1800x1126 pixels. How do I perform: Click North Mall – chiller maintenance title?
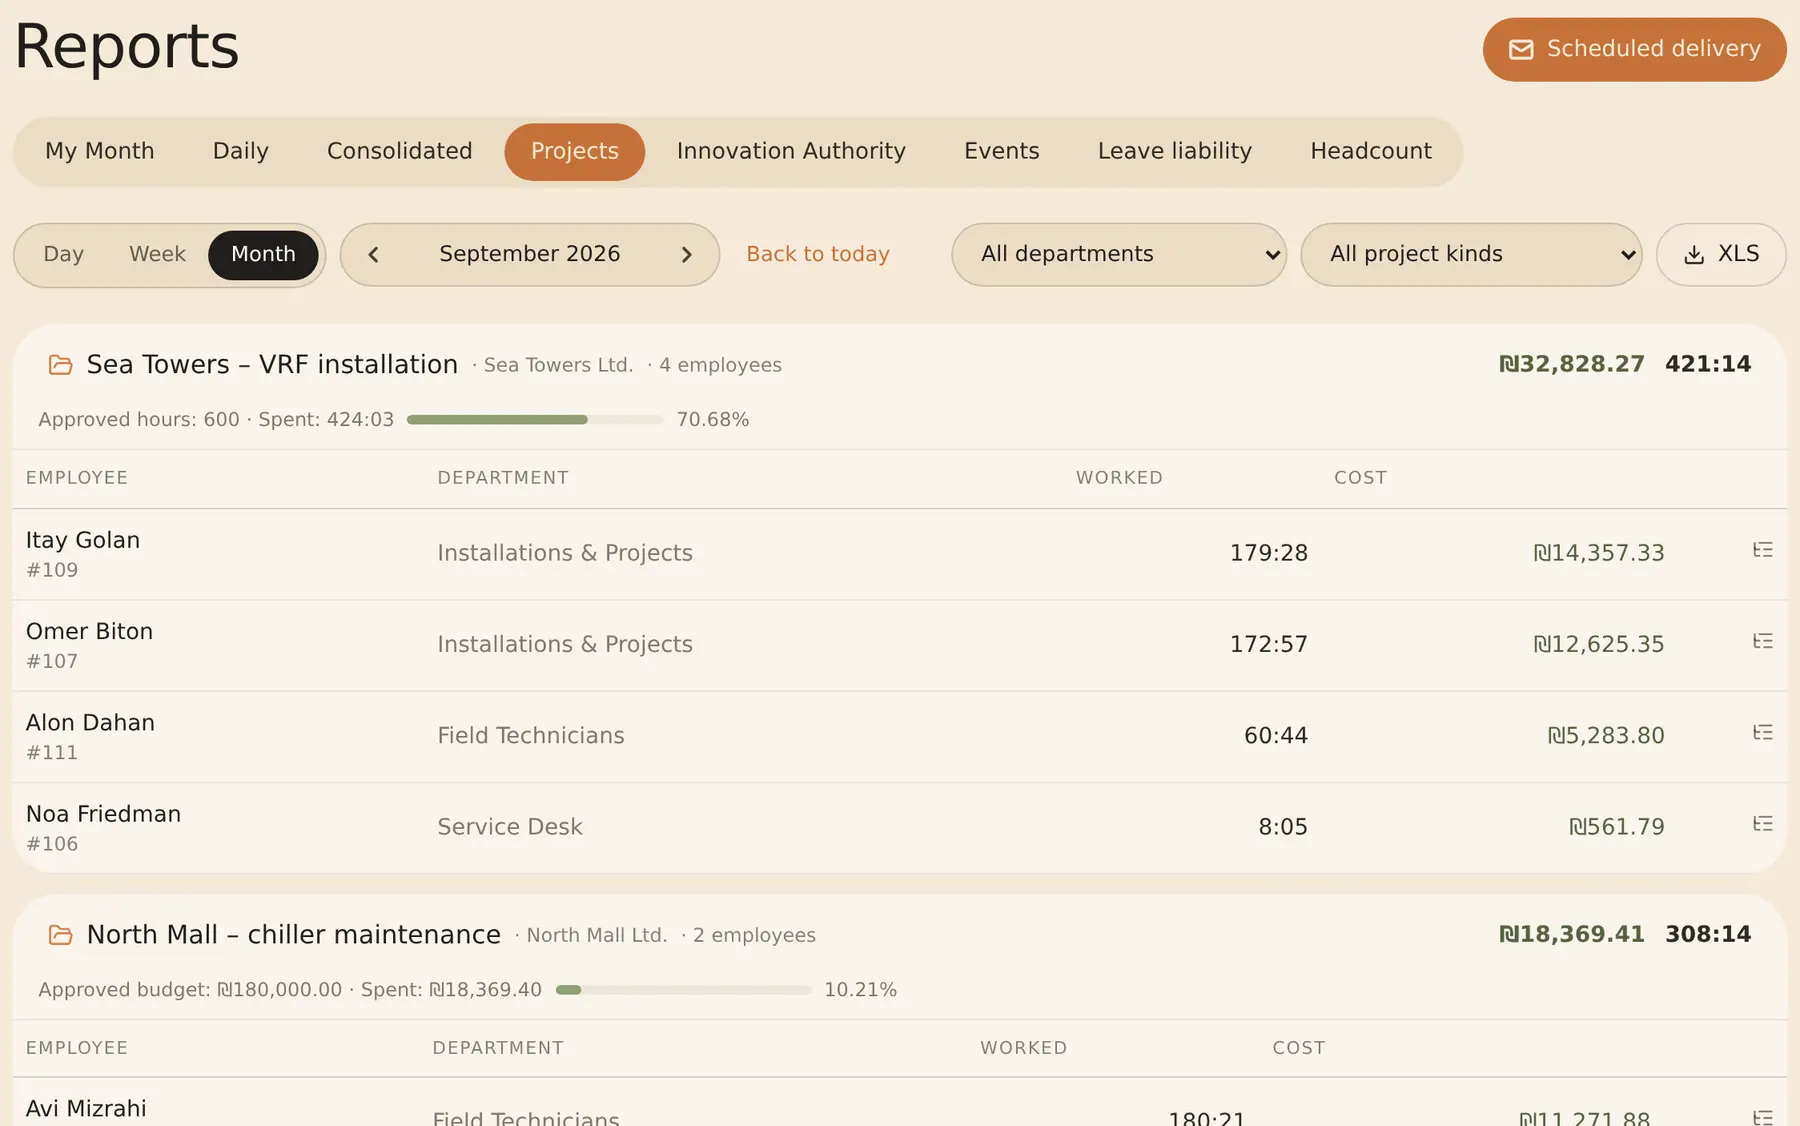tap(294, 934)
